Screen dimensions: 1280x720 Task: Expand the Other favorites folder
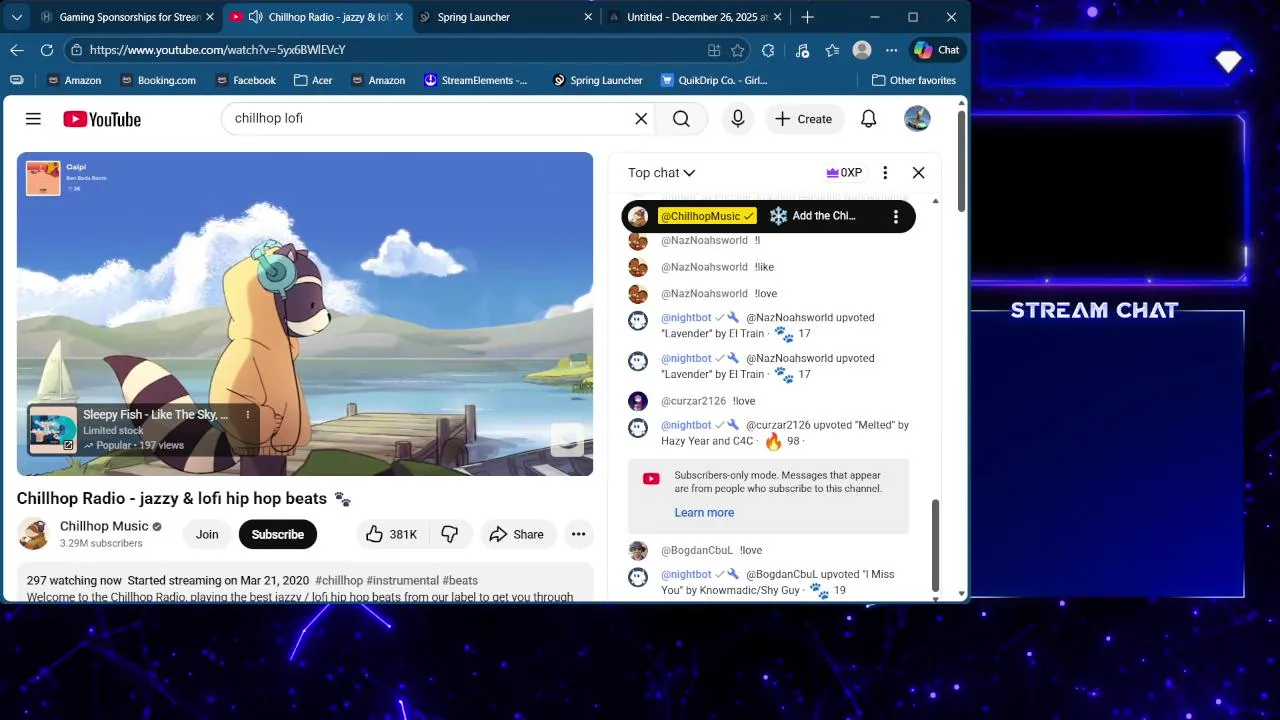coord(914,80)
